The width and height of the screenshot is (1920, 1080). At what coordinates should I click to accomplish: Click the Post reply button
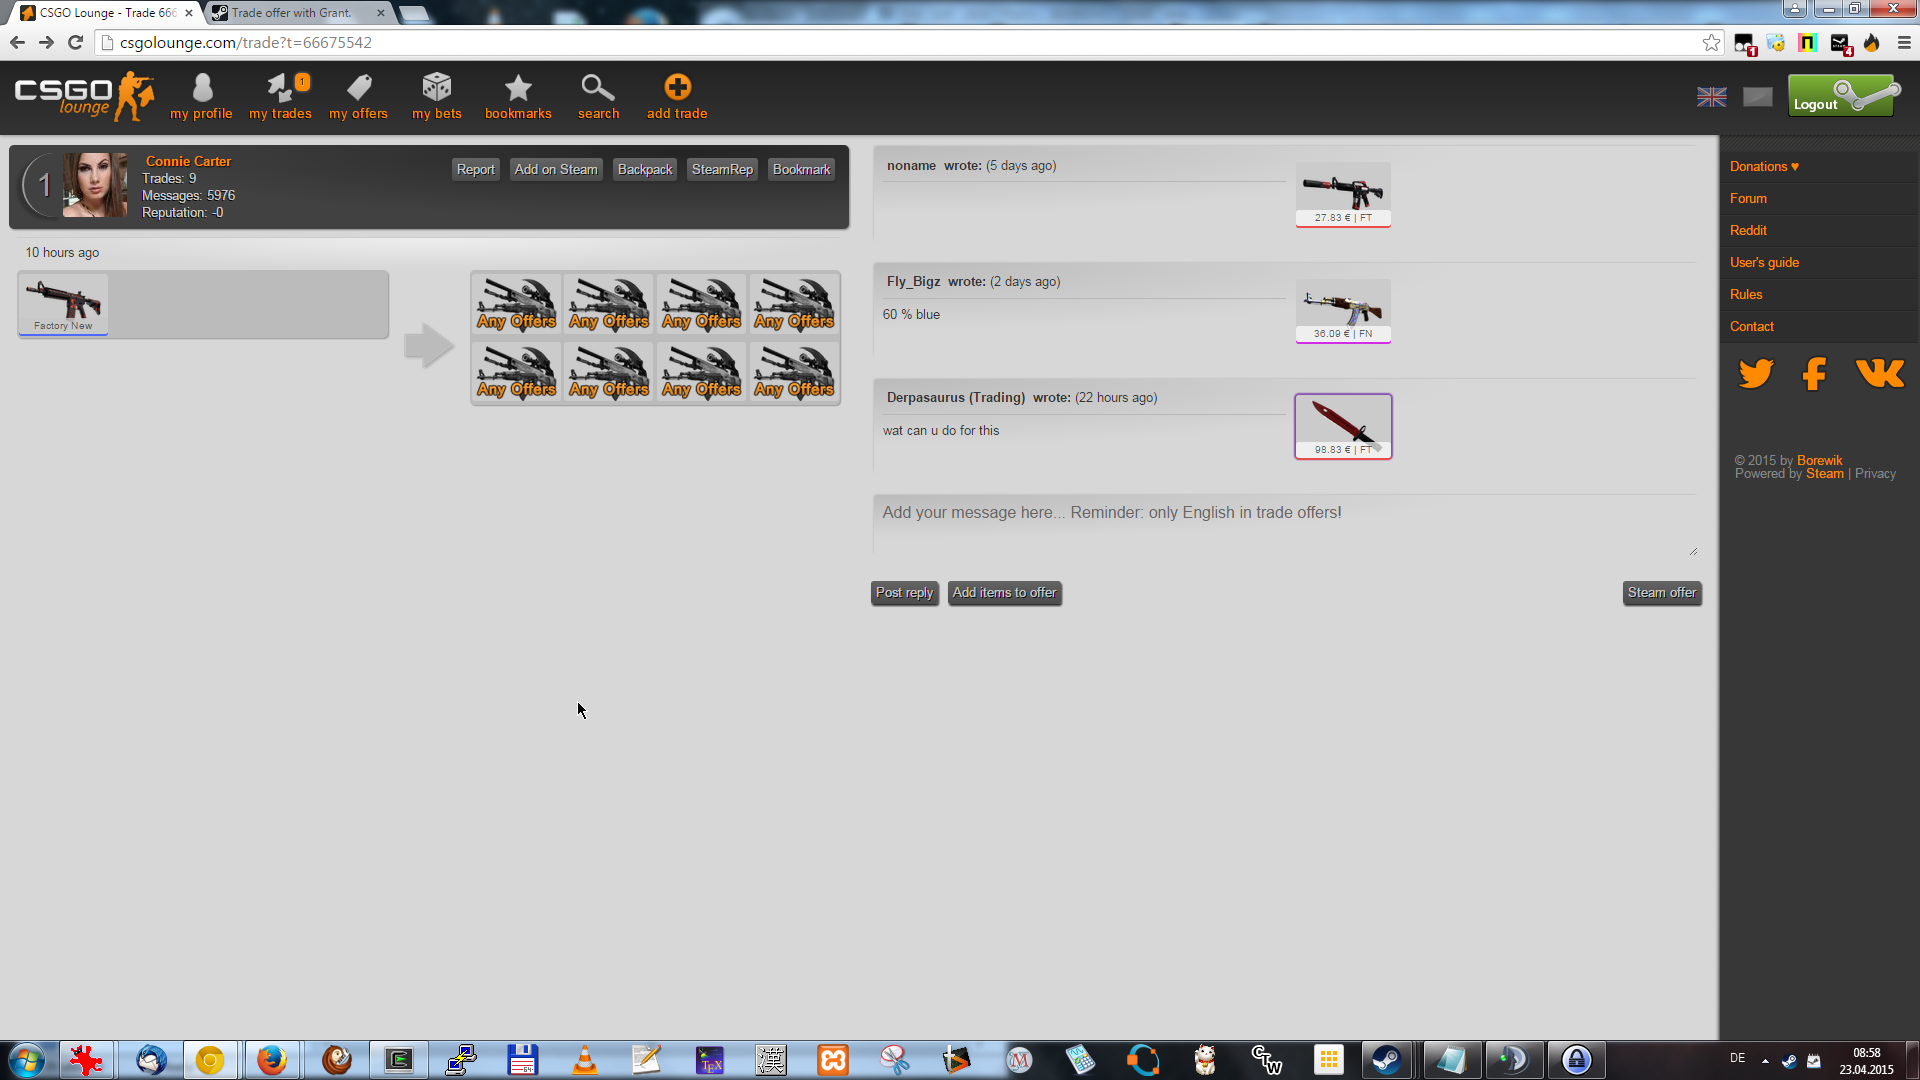(x=904, y=593)
